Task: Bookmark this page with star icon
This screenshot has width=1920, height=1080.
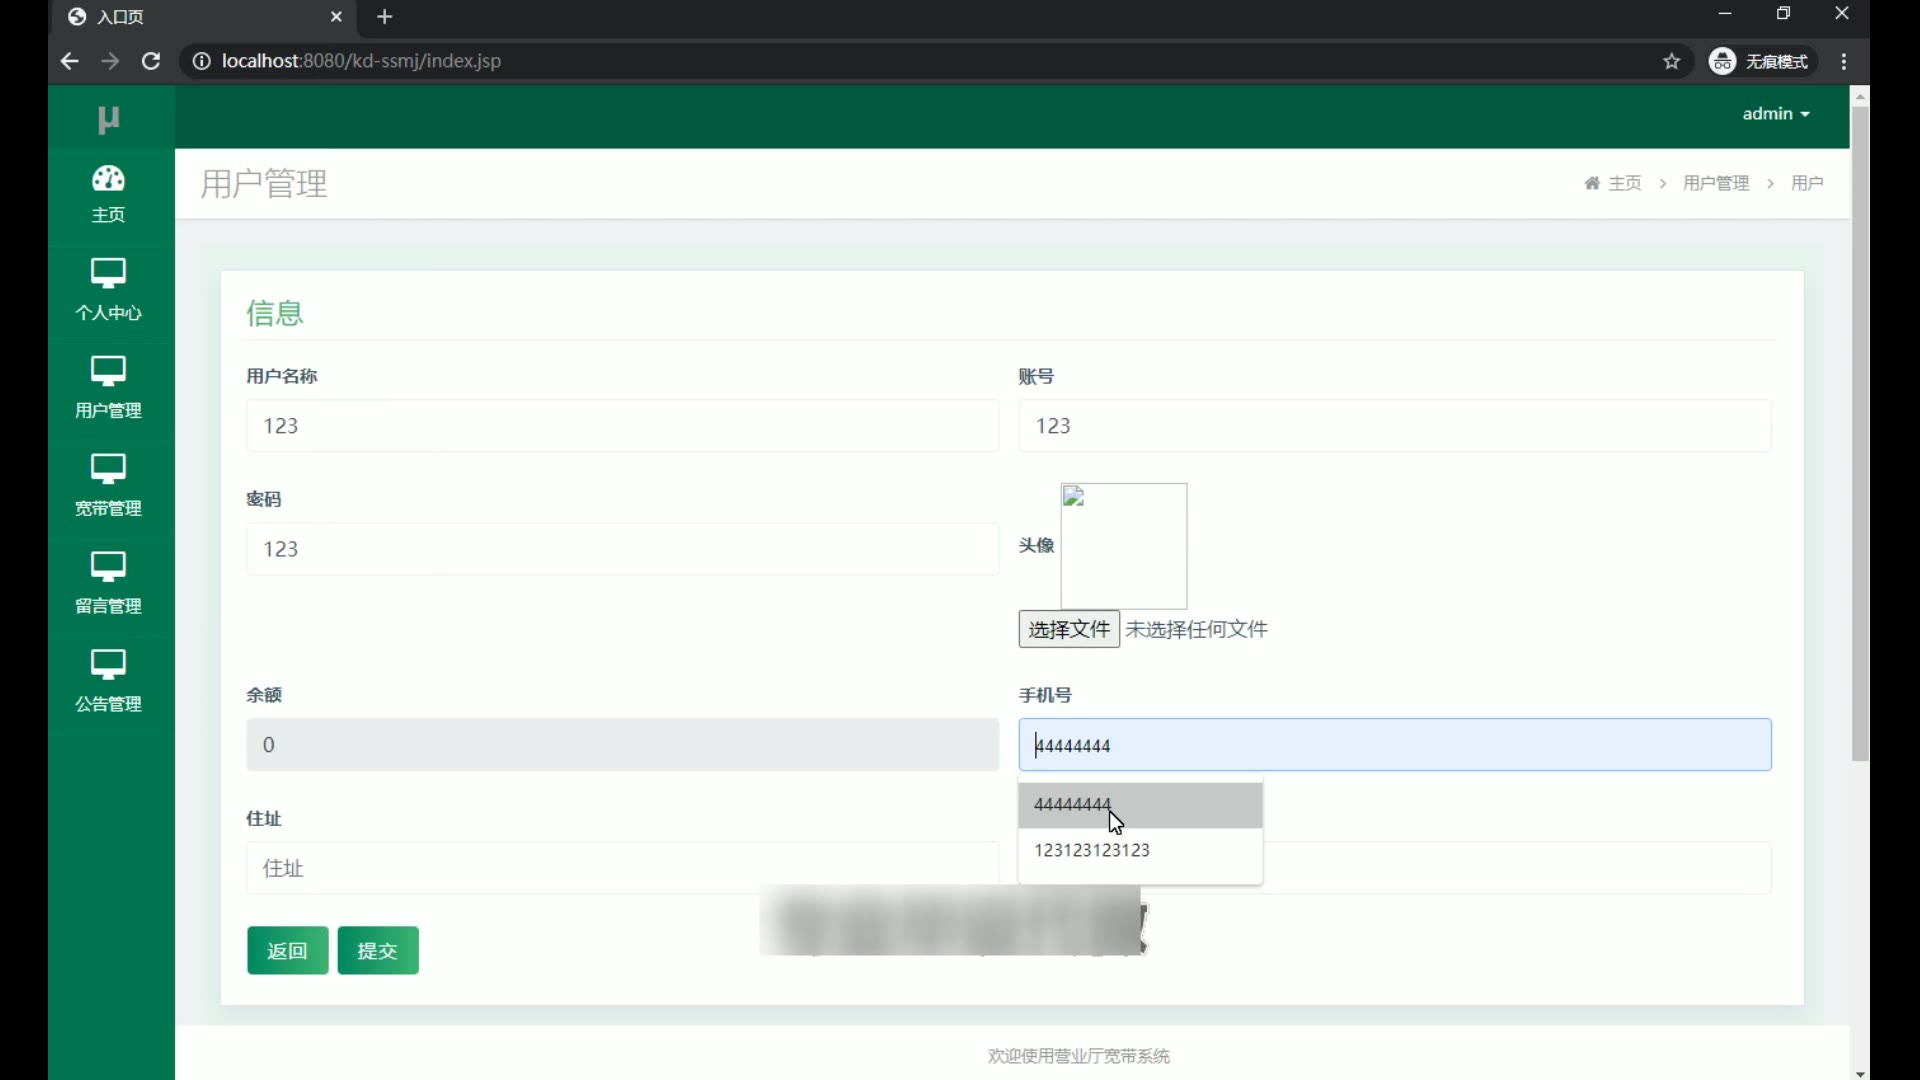Action: (1672, 61)
